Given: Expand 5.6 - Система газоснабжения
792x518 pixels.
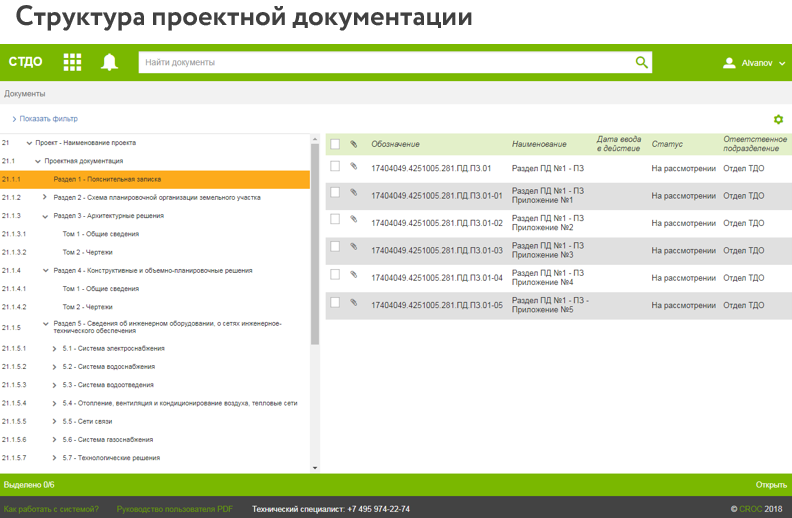Looking at the screenshot, I should pyautogui.click(x=54, y=440).
